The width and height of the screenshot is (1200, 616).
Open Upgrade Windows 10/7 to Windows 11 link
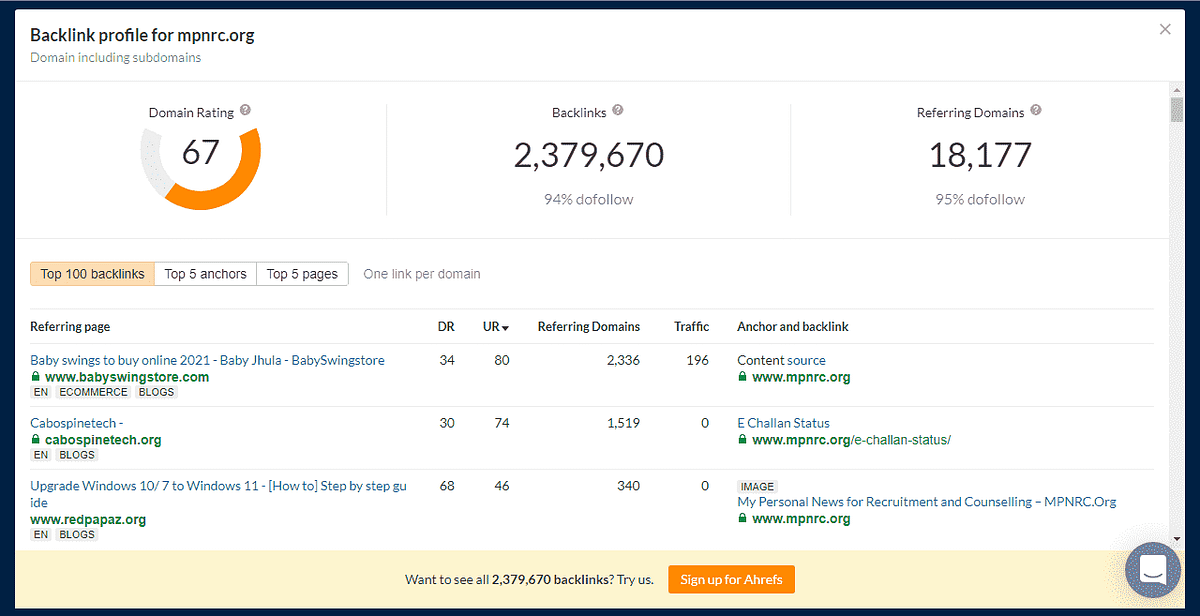tap(218, 494)
